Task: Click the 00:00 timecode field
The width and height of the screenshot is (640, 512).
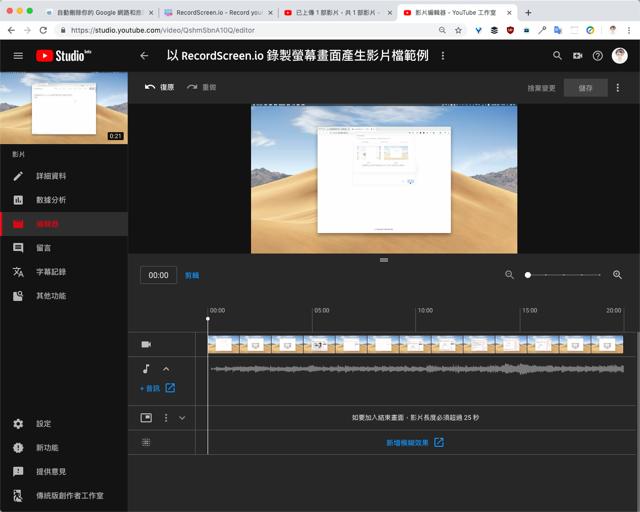Action: (x=158, y=275)
